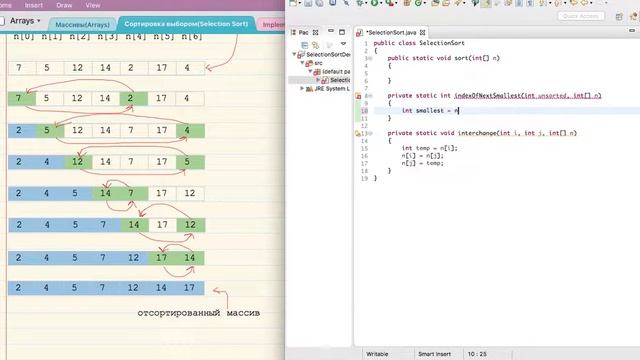Click the Open Type toolbar icon
The width and height of the screenshot is (640, 360).
click(434, 3)
